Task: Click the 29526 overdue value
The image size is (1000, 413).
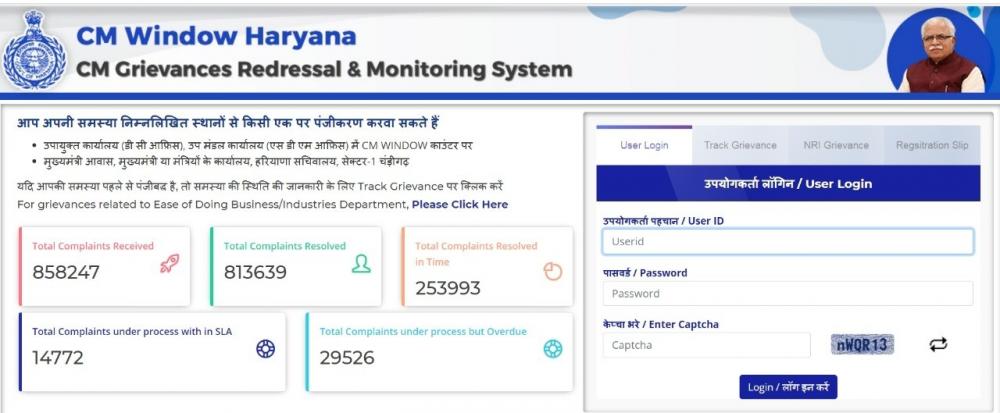Action: tap(347, 358)
